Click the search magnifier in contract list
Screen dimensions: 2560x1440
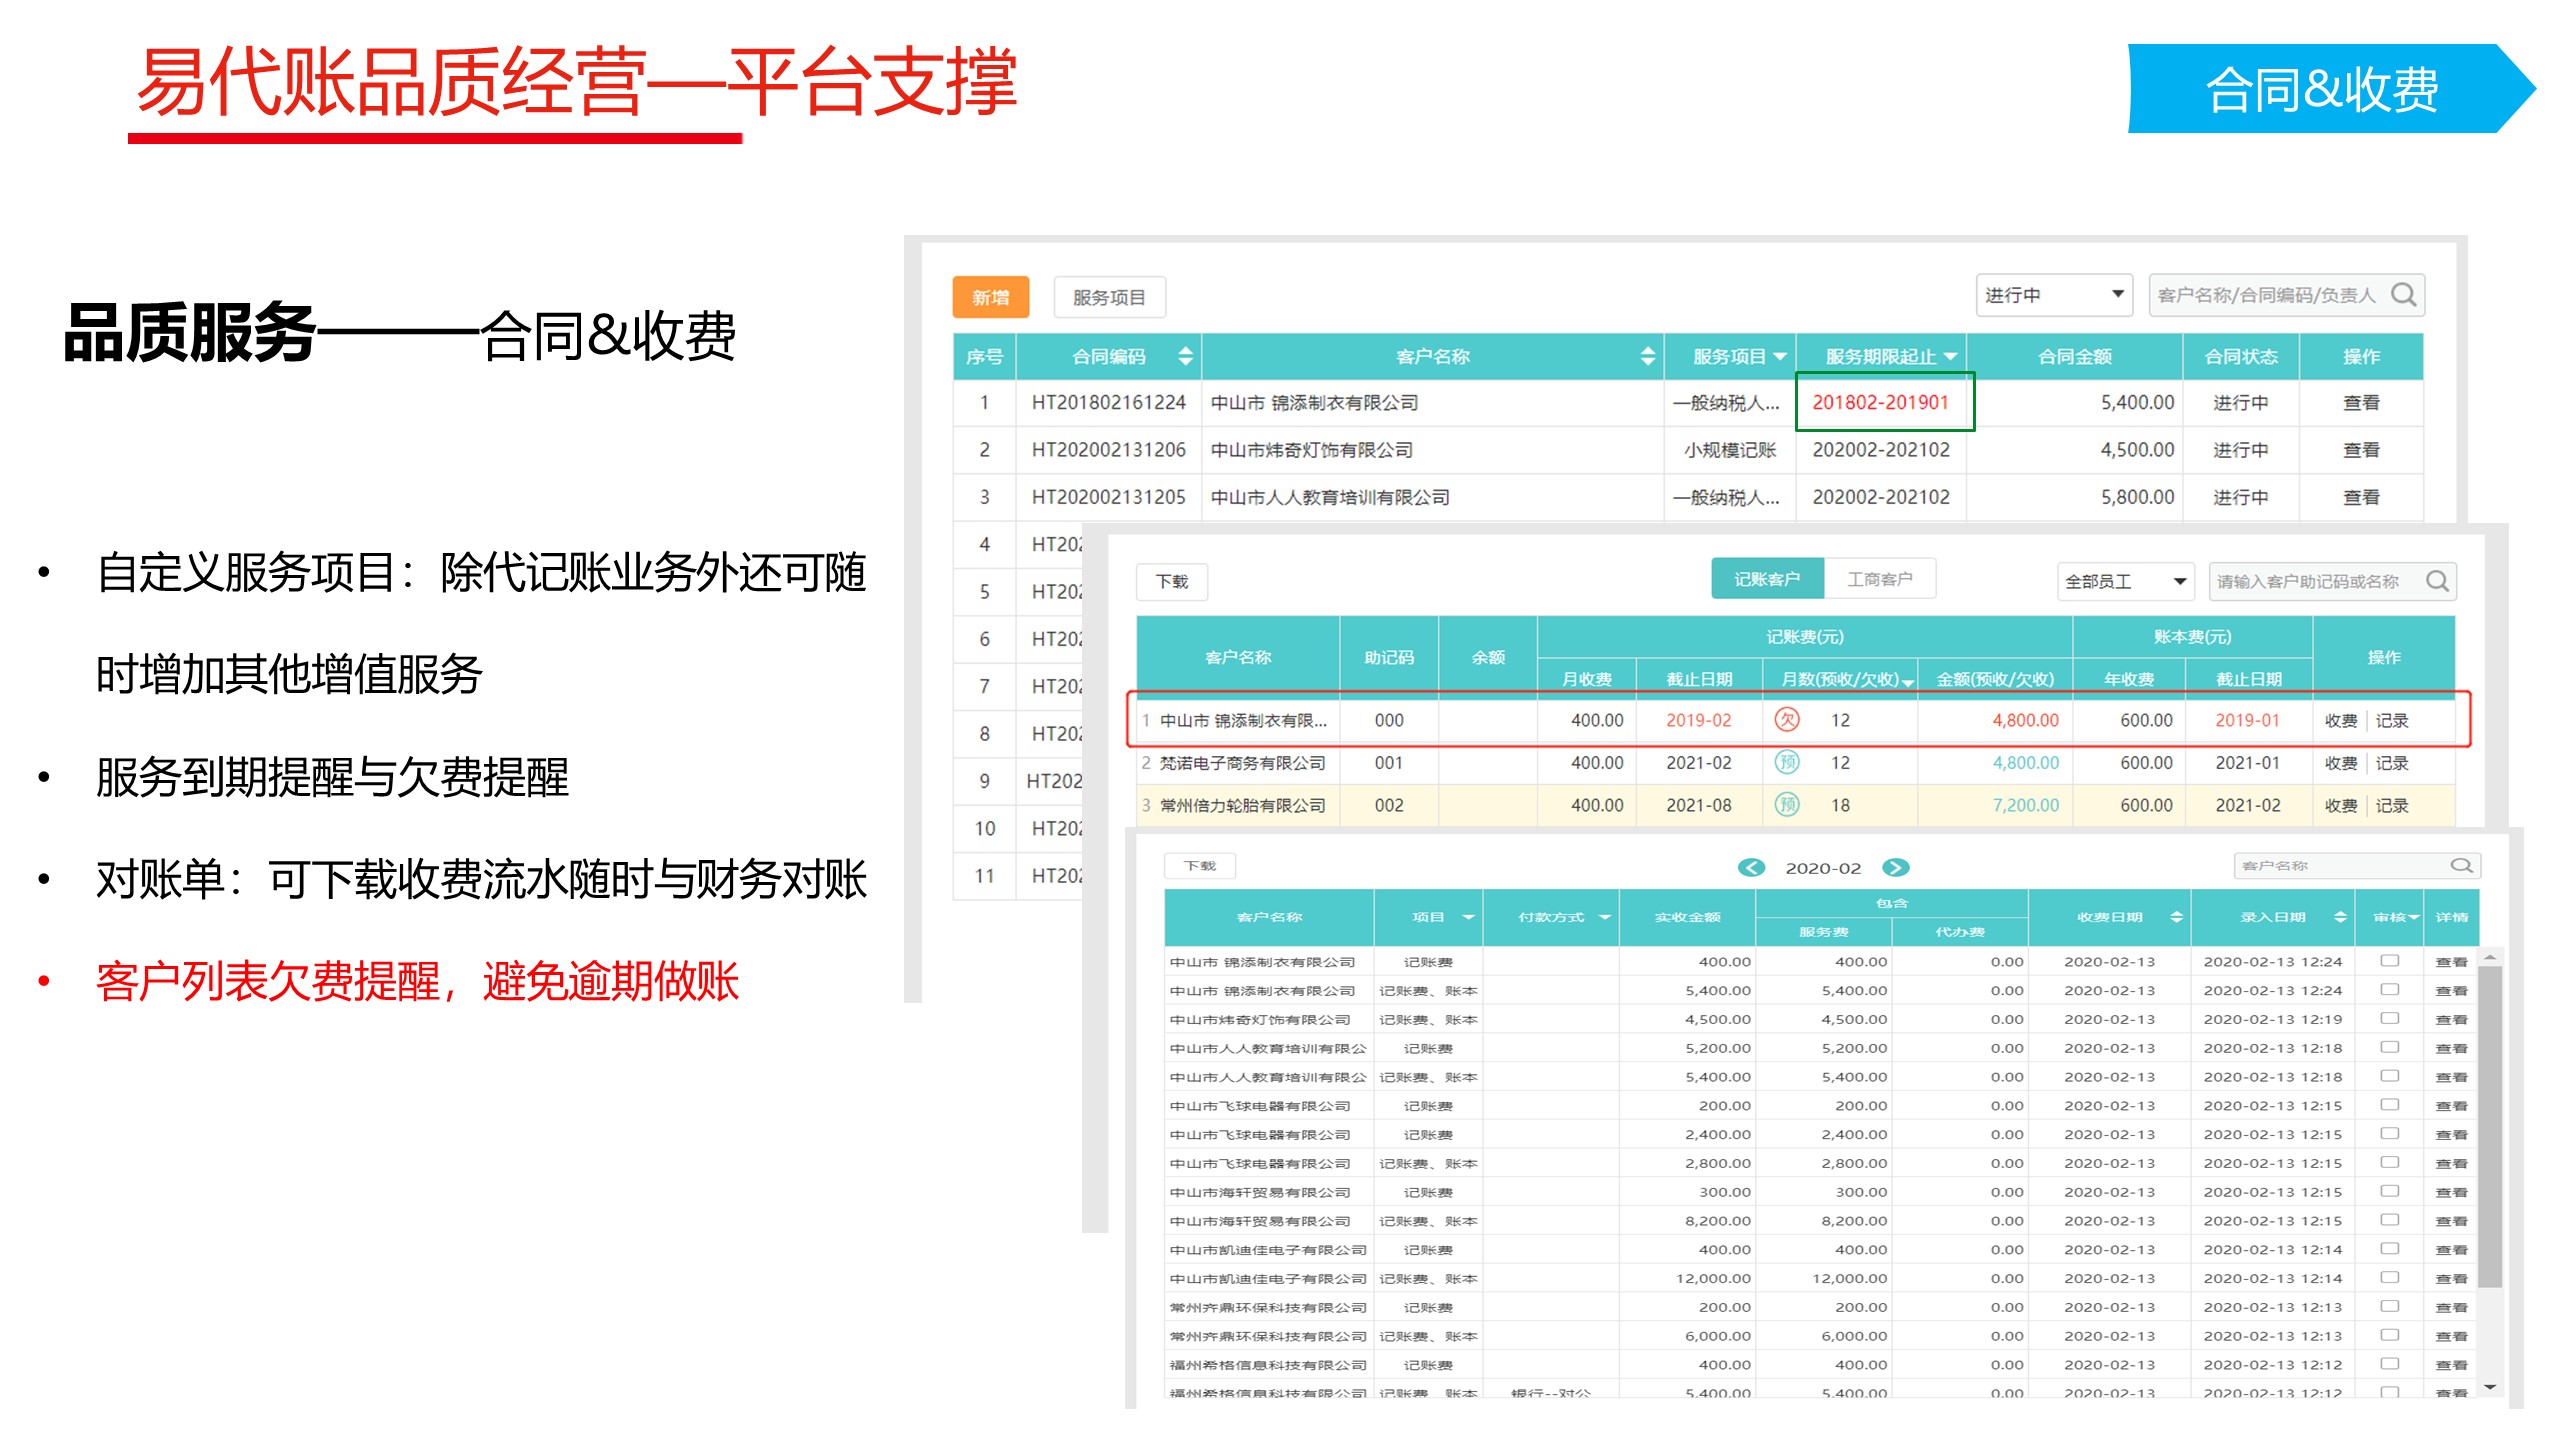point(2403,295)
